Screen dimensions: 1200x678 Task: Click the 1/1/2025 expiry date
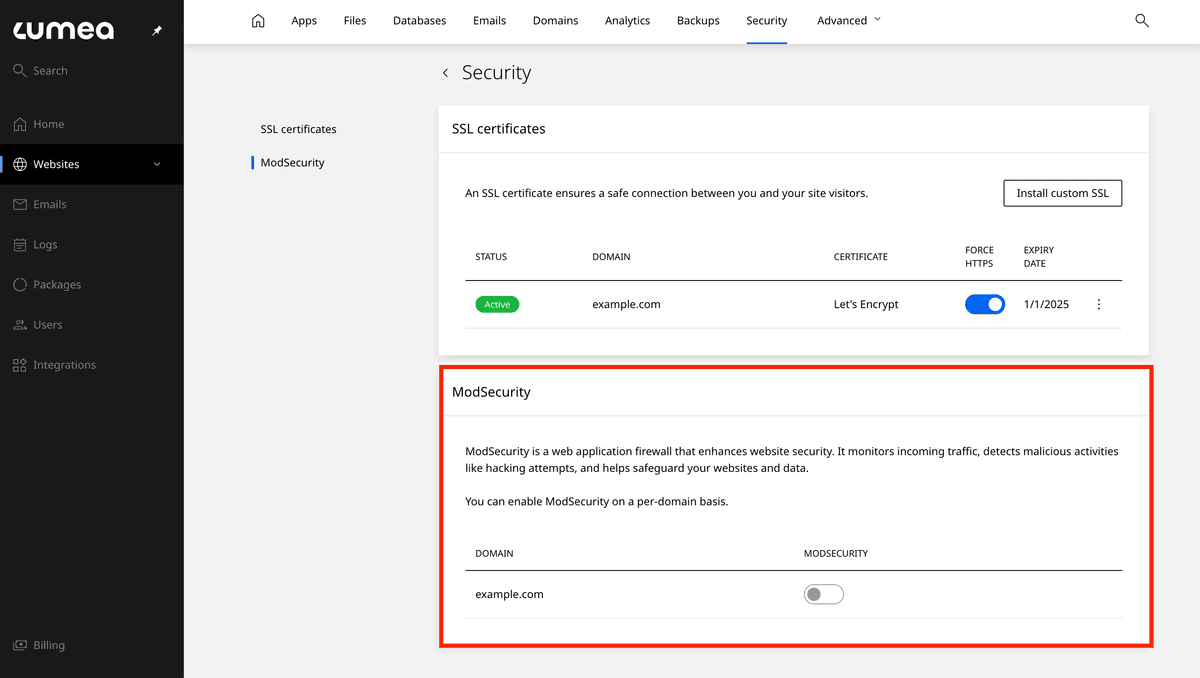pyautogui.click(x=1046, y=304)
